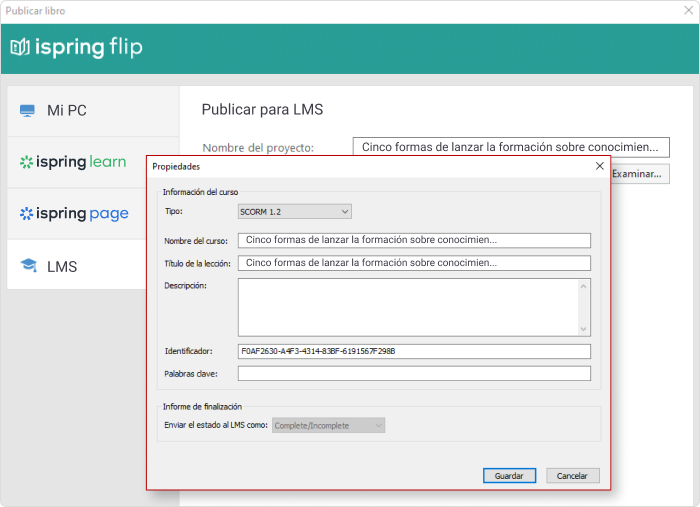Viewport: 700px width, 507px height.
Task: Switch to the iSpring Page tab
Action: pyautogui.click(x=77, y=214)
